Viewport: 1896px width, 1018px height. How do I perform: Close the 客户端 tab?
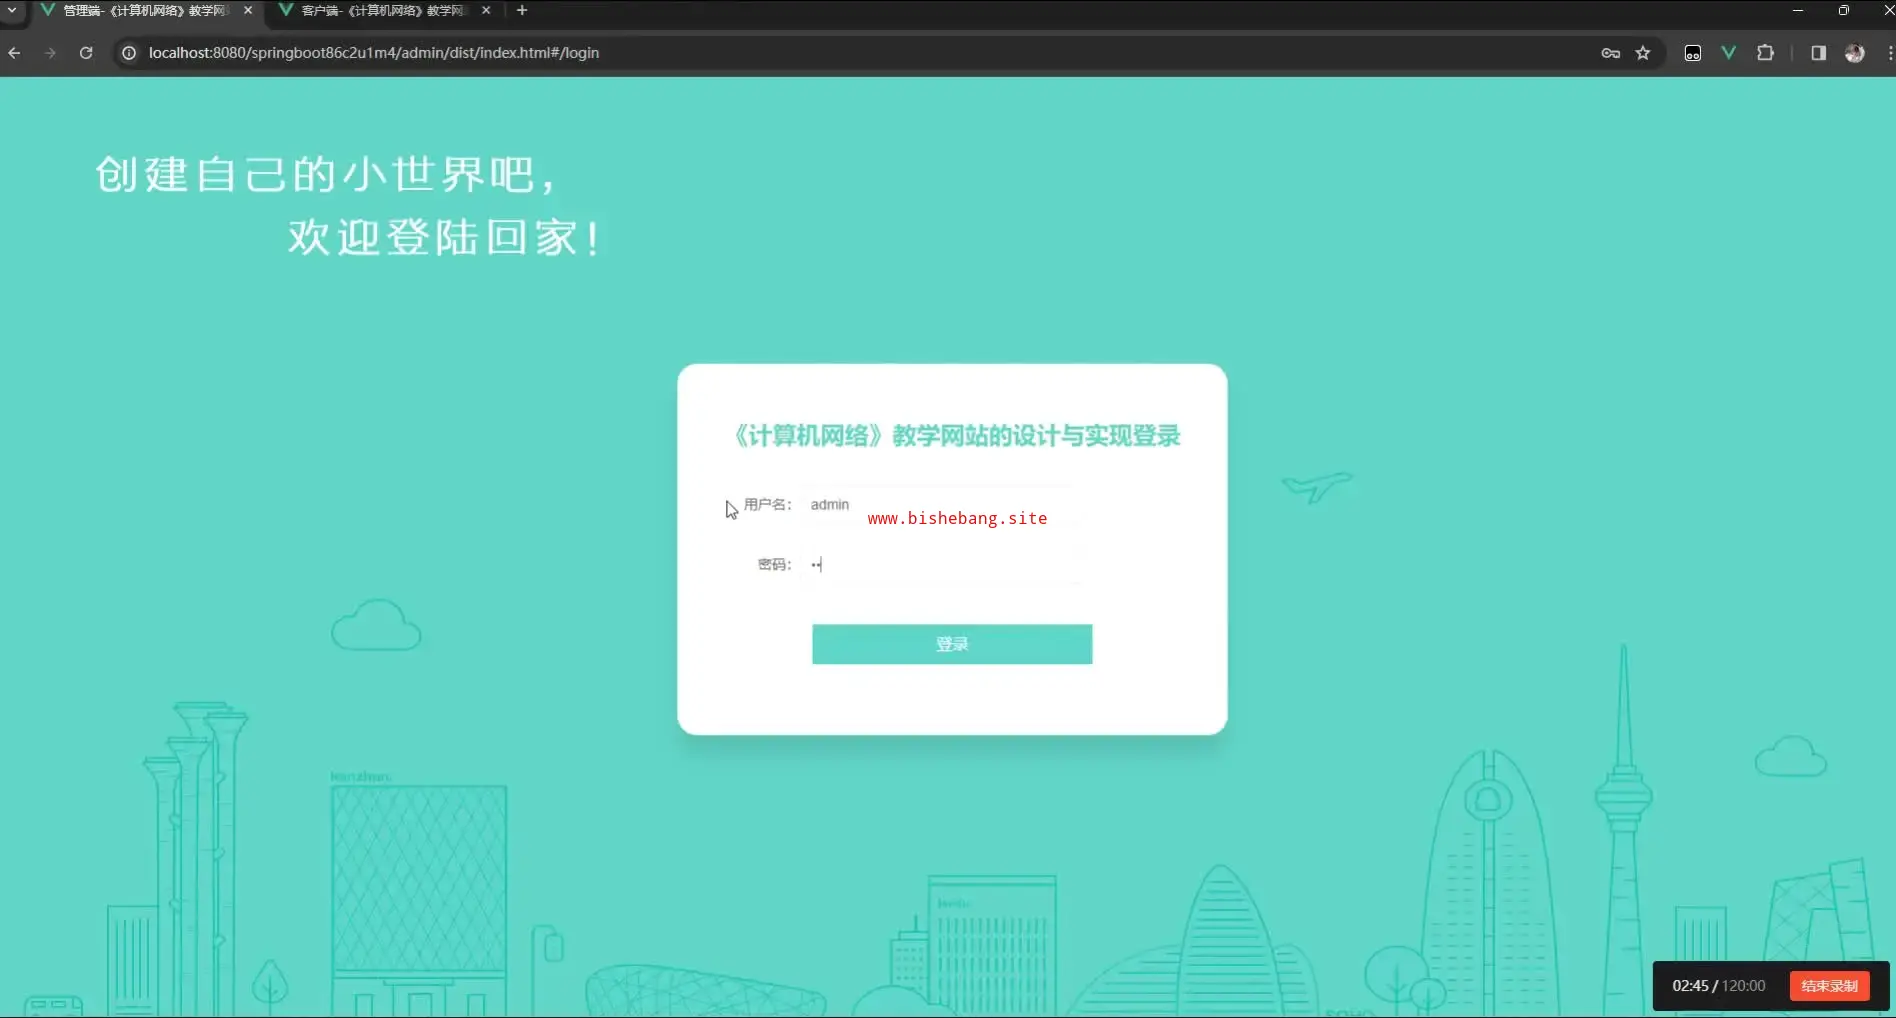click(486, 10)
